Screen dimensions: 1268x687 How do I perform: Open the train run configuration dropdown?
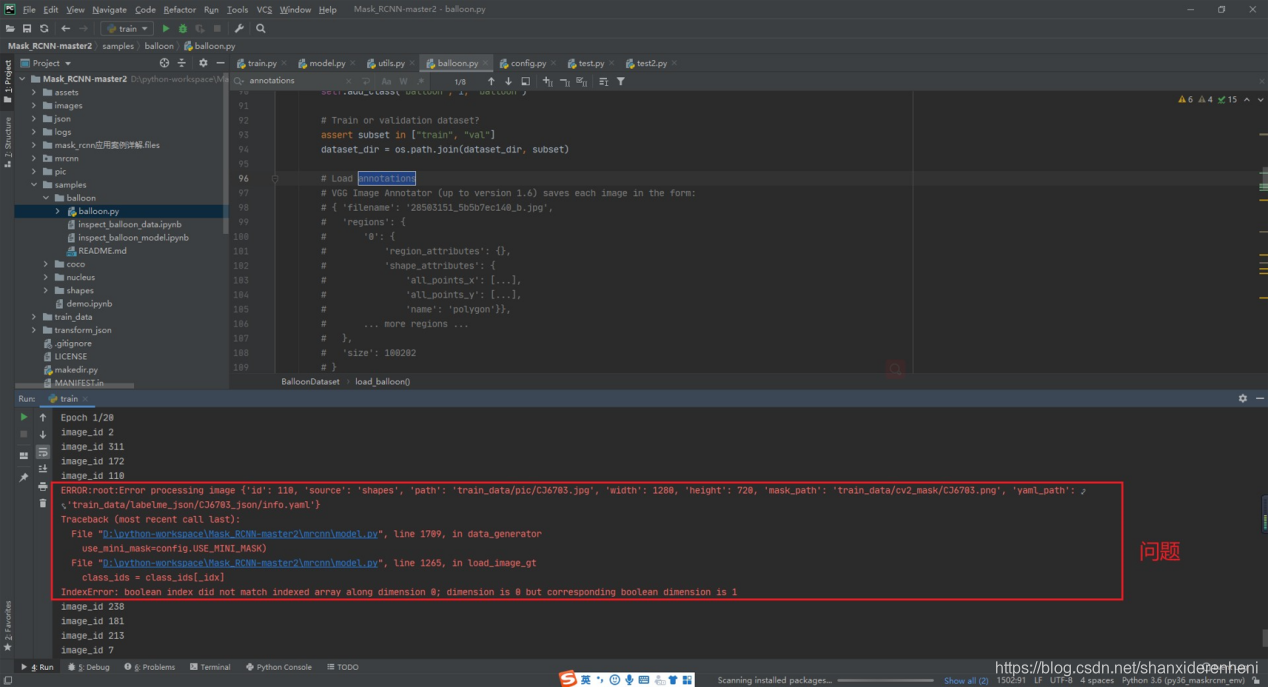(128, 29)
